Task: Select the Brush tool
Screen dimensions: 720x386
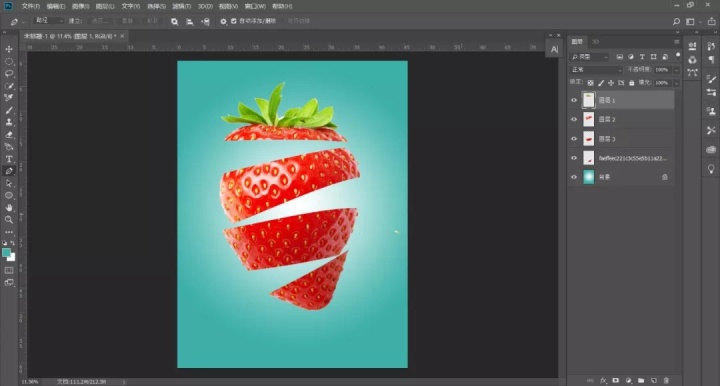Action: pyautogui.click(x=9, y=110)
